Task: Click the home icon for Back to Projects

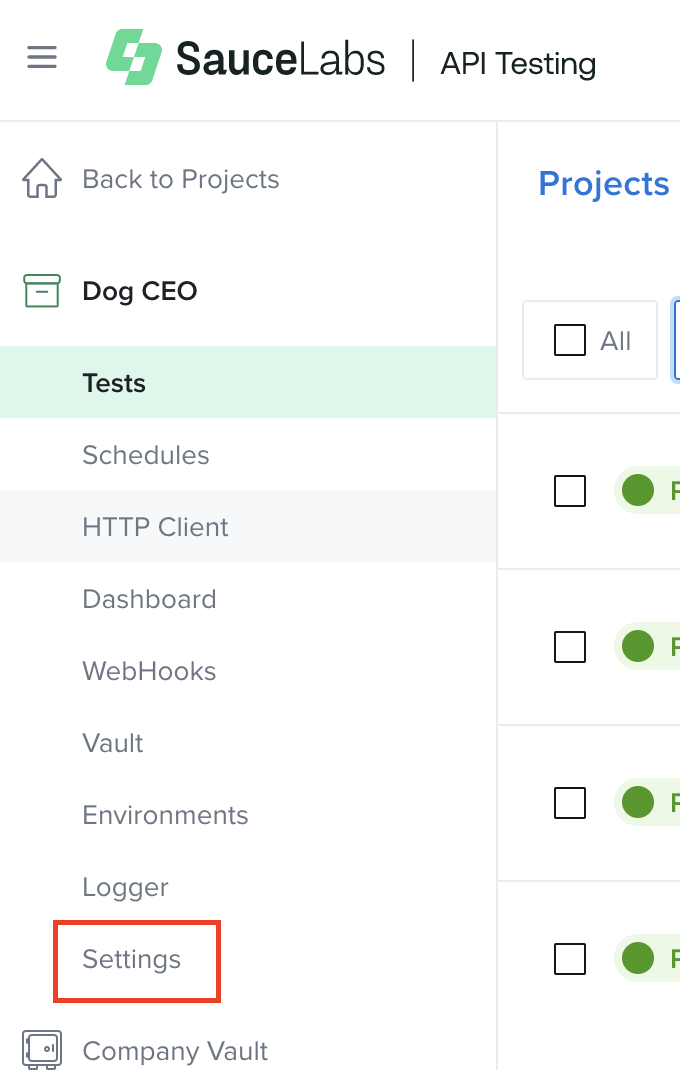Action: click(42, 180)
